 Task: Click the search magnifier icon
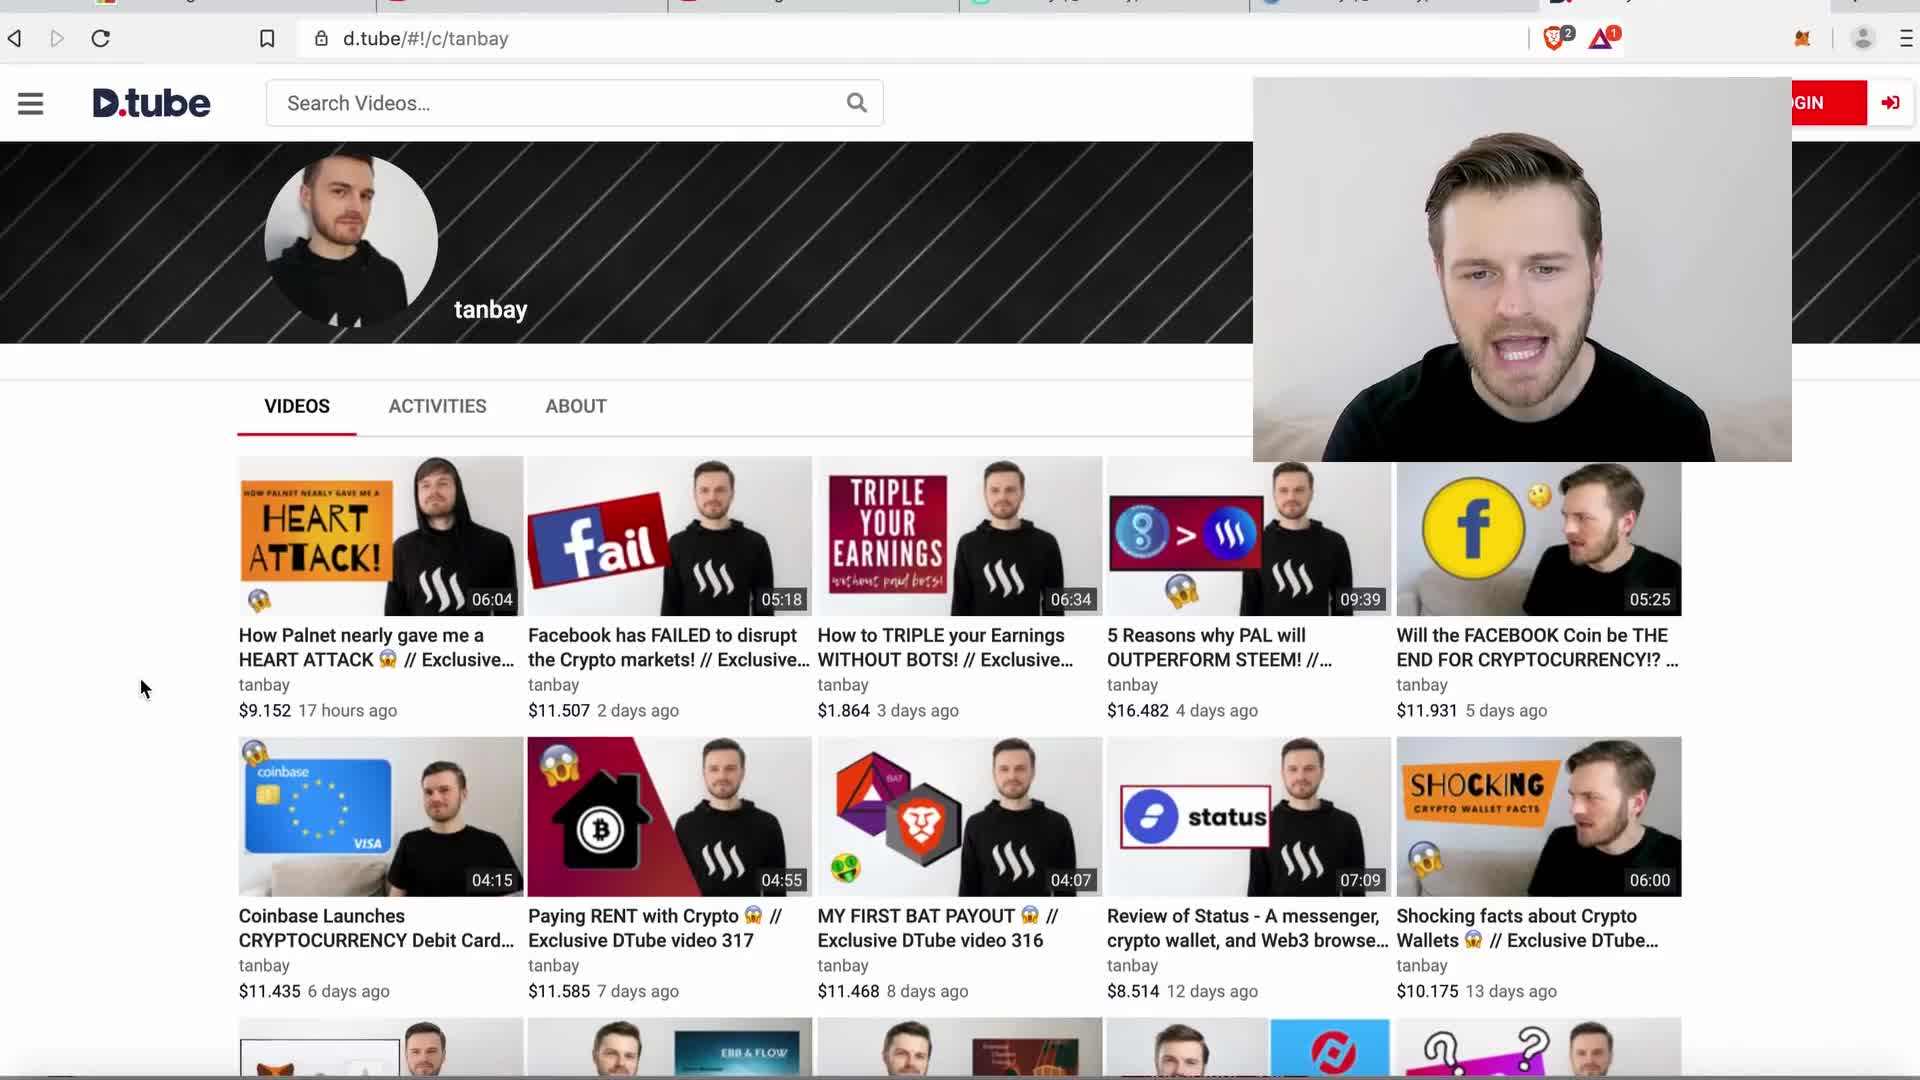[x=856, y=103]
